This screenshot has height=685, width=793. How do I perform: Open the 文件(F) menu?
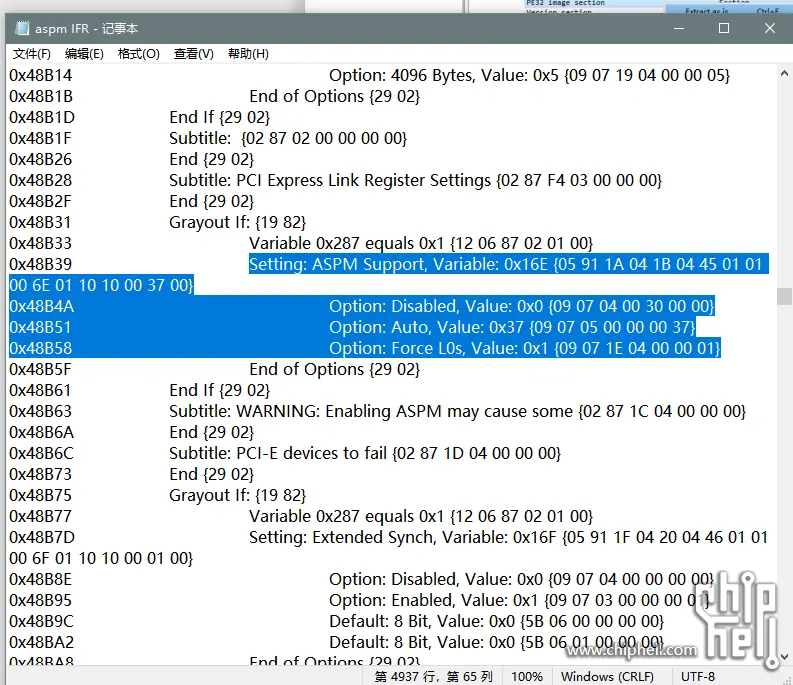click(31, 54)
